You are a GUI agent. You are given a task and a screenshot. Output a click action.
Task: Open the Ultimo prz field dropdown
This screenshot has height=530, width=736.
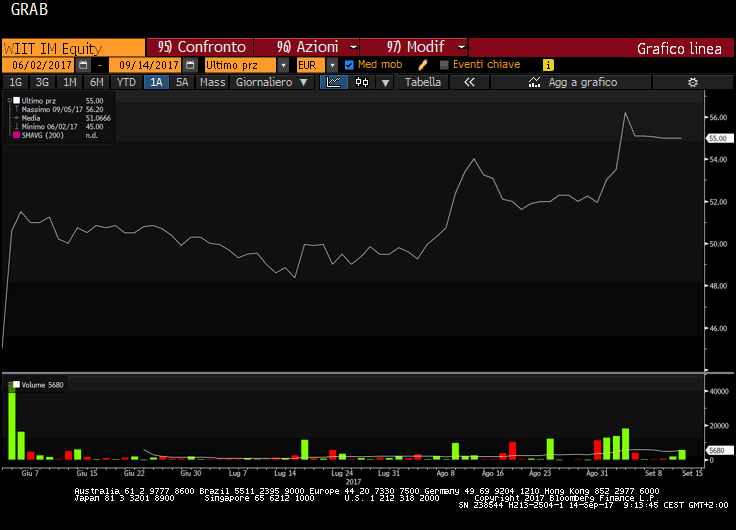(283, 65)
